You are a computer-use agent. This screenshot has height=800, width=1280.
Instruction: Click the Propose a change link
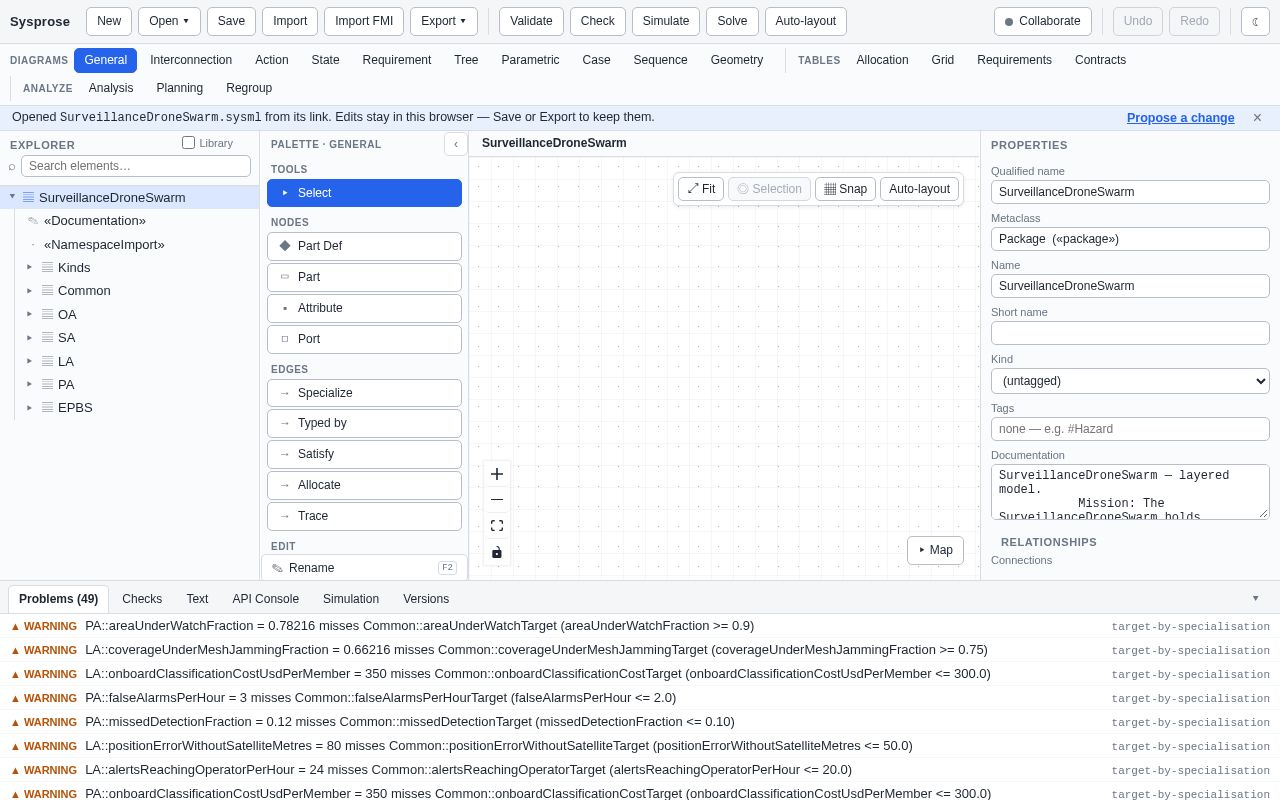tap(1181, 118)
